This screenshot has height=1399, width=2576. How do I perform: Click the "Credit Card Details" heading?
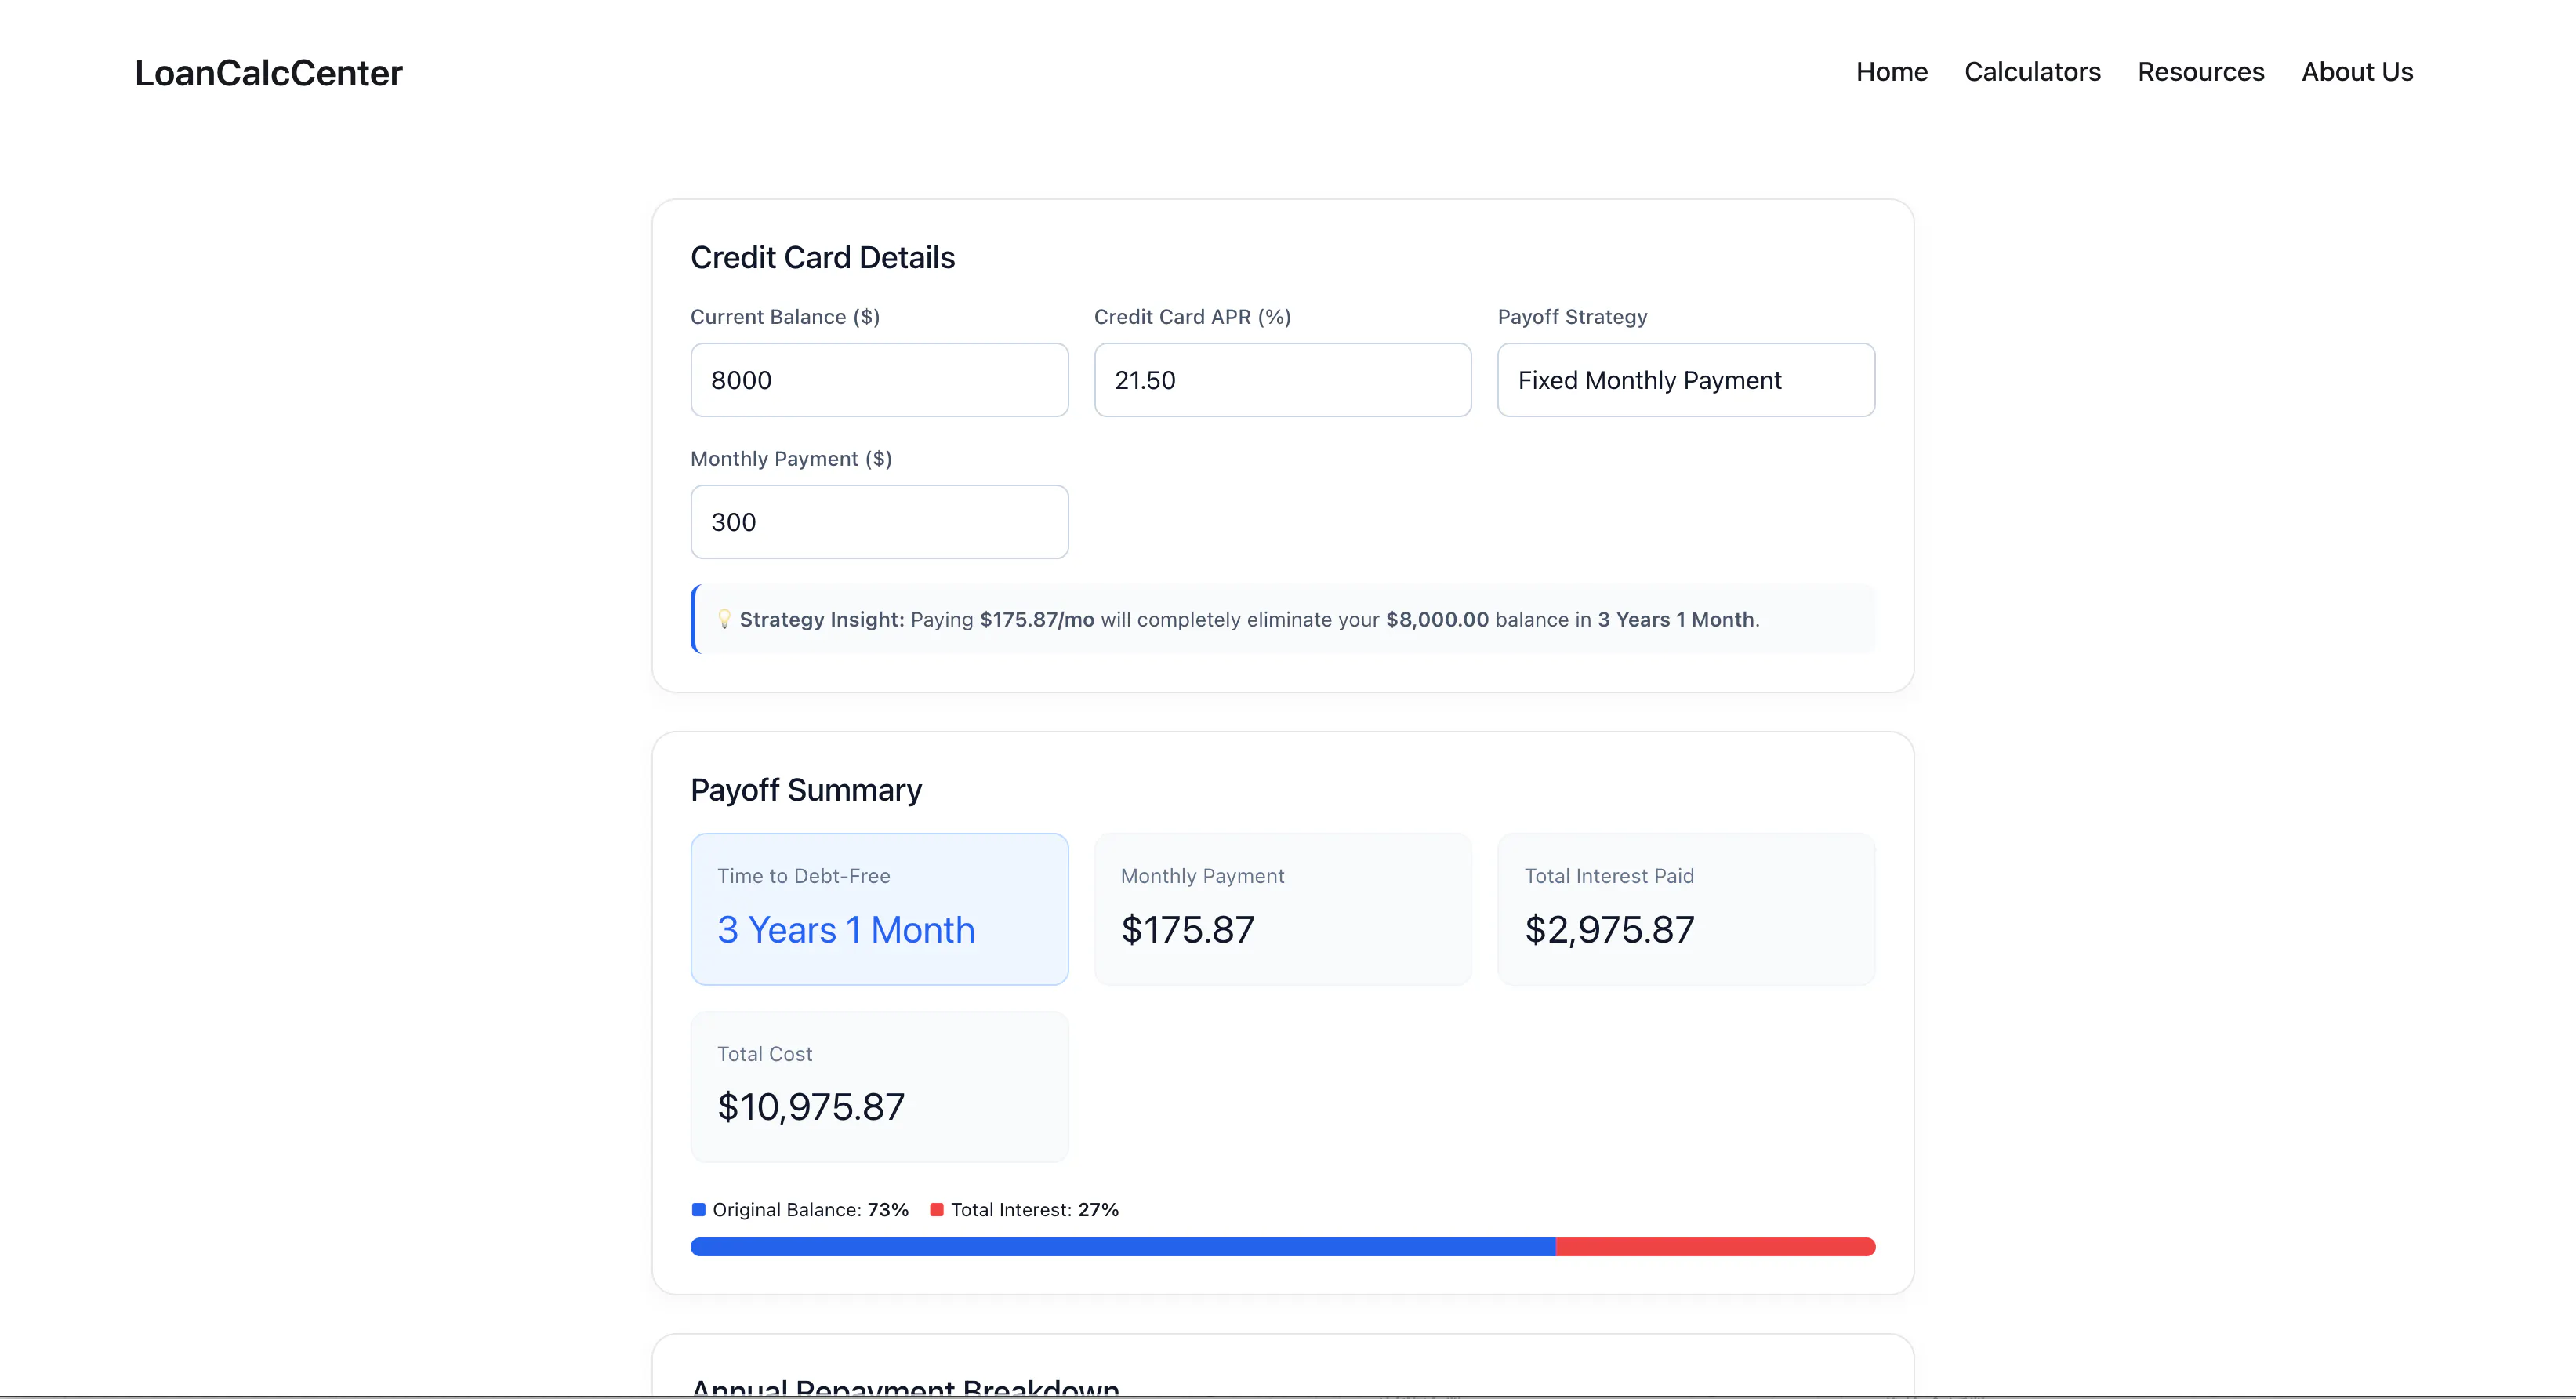coord(822,258)
